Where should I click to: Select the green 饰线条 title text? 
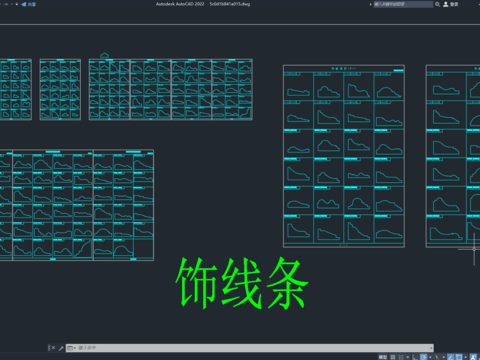(x=242, y=283)
